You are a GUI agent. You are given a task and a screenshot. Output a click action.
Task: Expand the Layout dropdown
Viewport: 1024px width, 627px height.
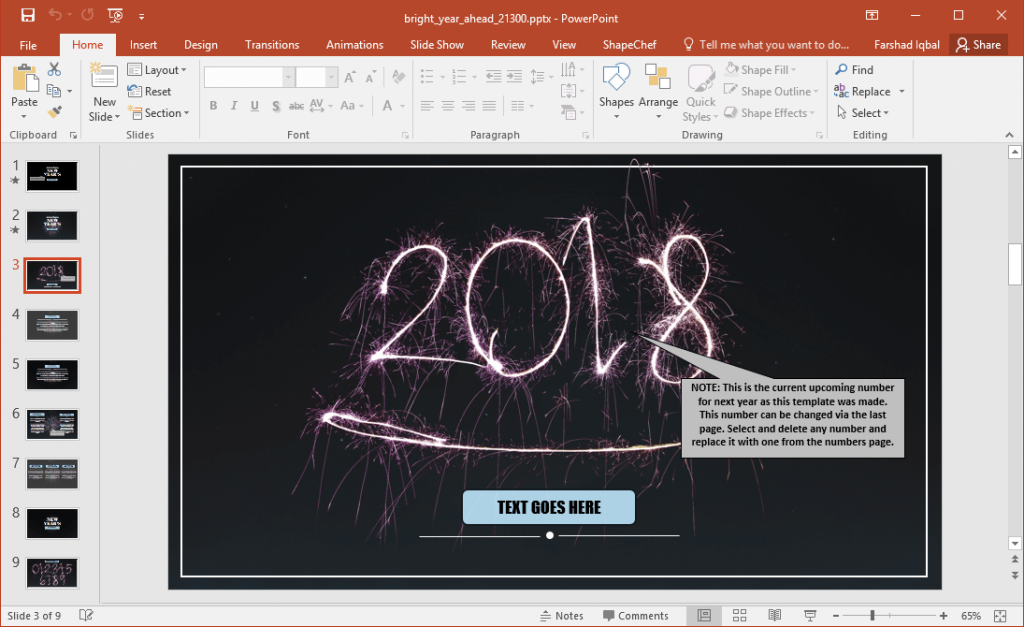[x=160, y=69]
